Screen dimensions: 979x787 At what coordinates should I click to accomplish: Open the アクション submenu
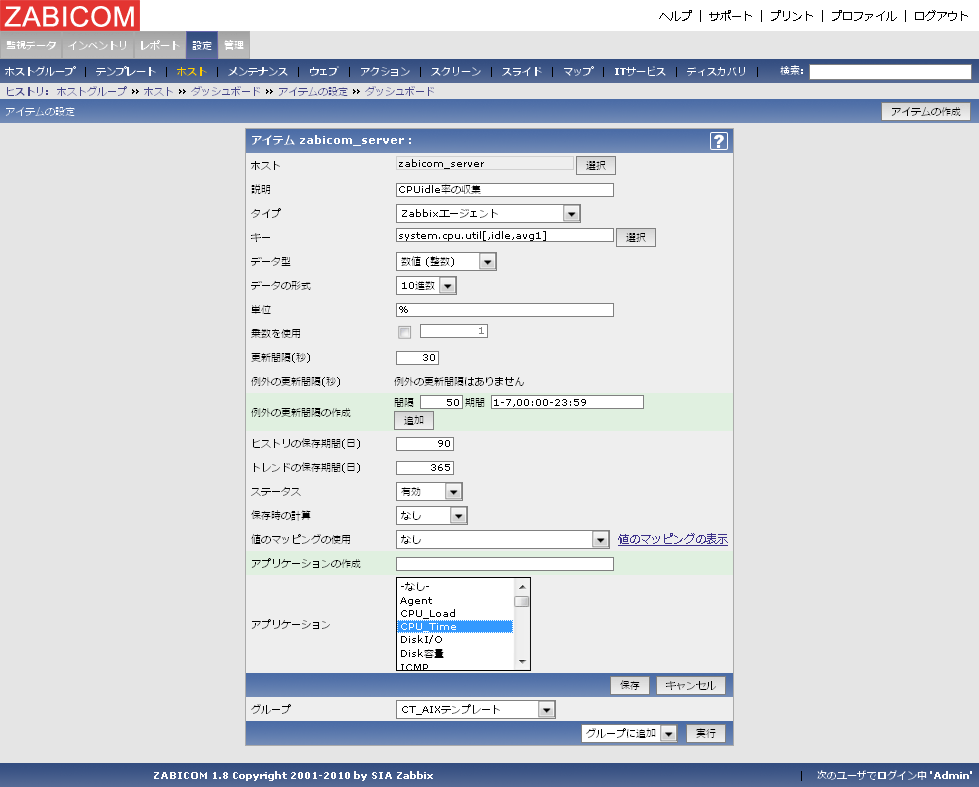tap(385, 71)
